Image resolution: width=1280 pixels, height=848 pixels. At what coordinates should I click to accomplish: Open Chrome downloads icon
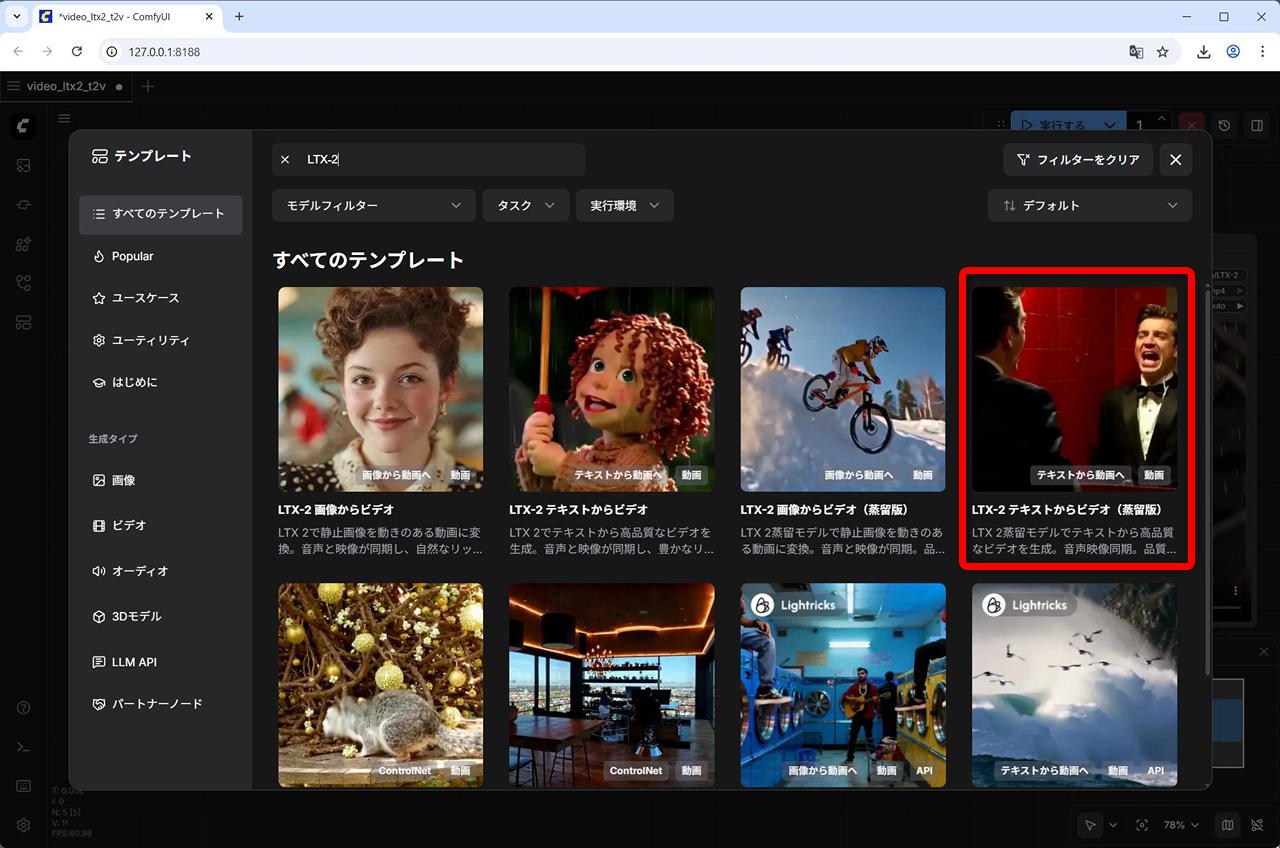1204,52
